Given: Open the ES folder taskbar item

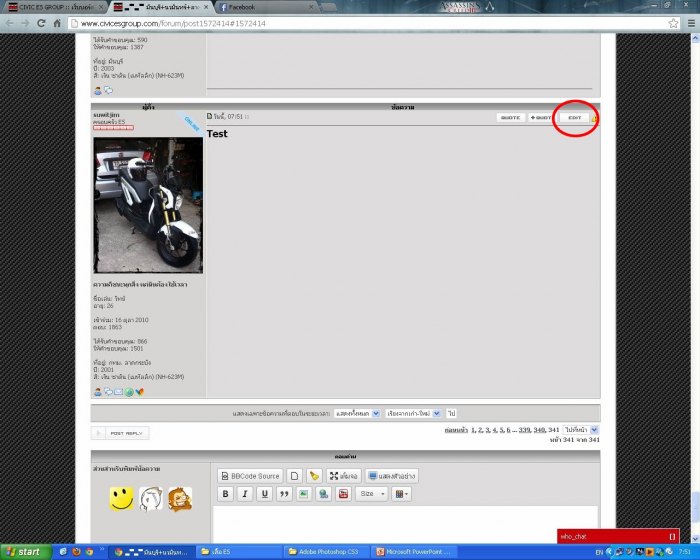Looking at the screenshot, I should pos(240,552).
